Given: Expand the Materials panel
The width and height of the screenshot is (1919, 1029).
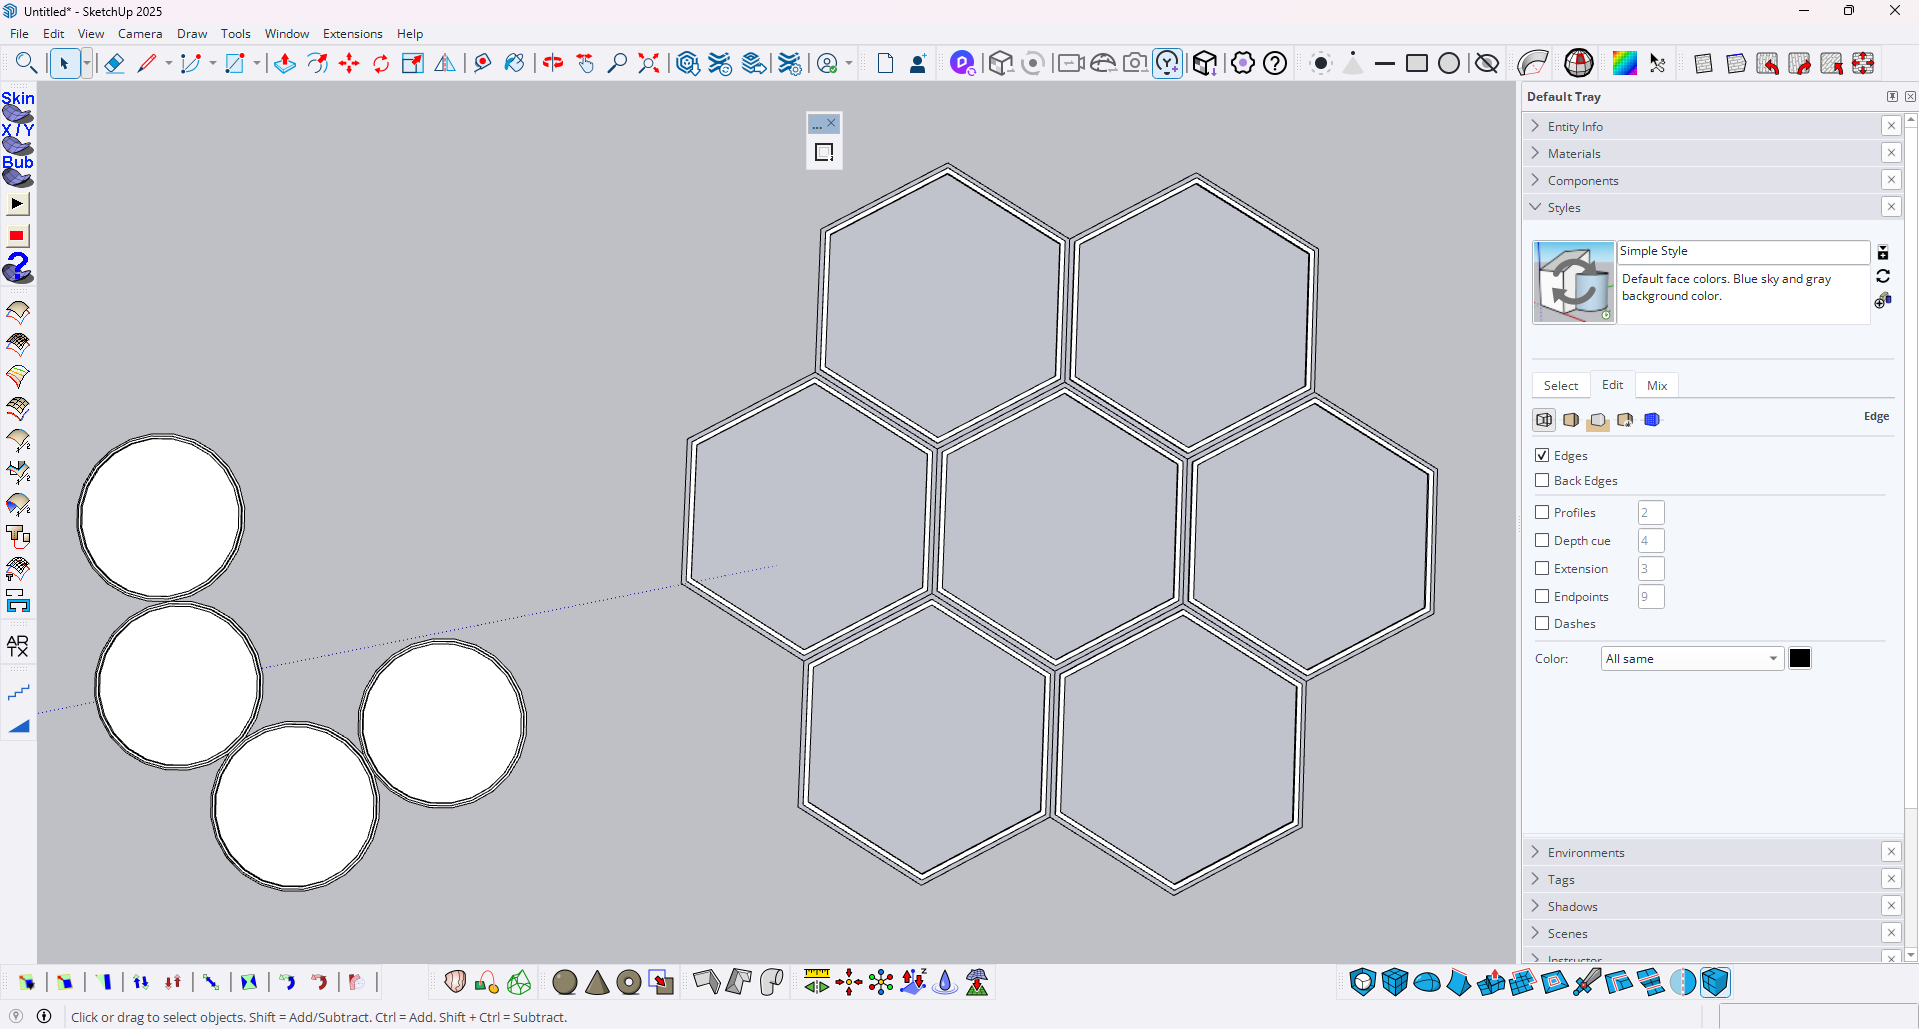Looking at the screenshot, I should [x=1703, y=153].
